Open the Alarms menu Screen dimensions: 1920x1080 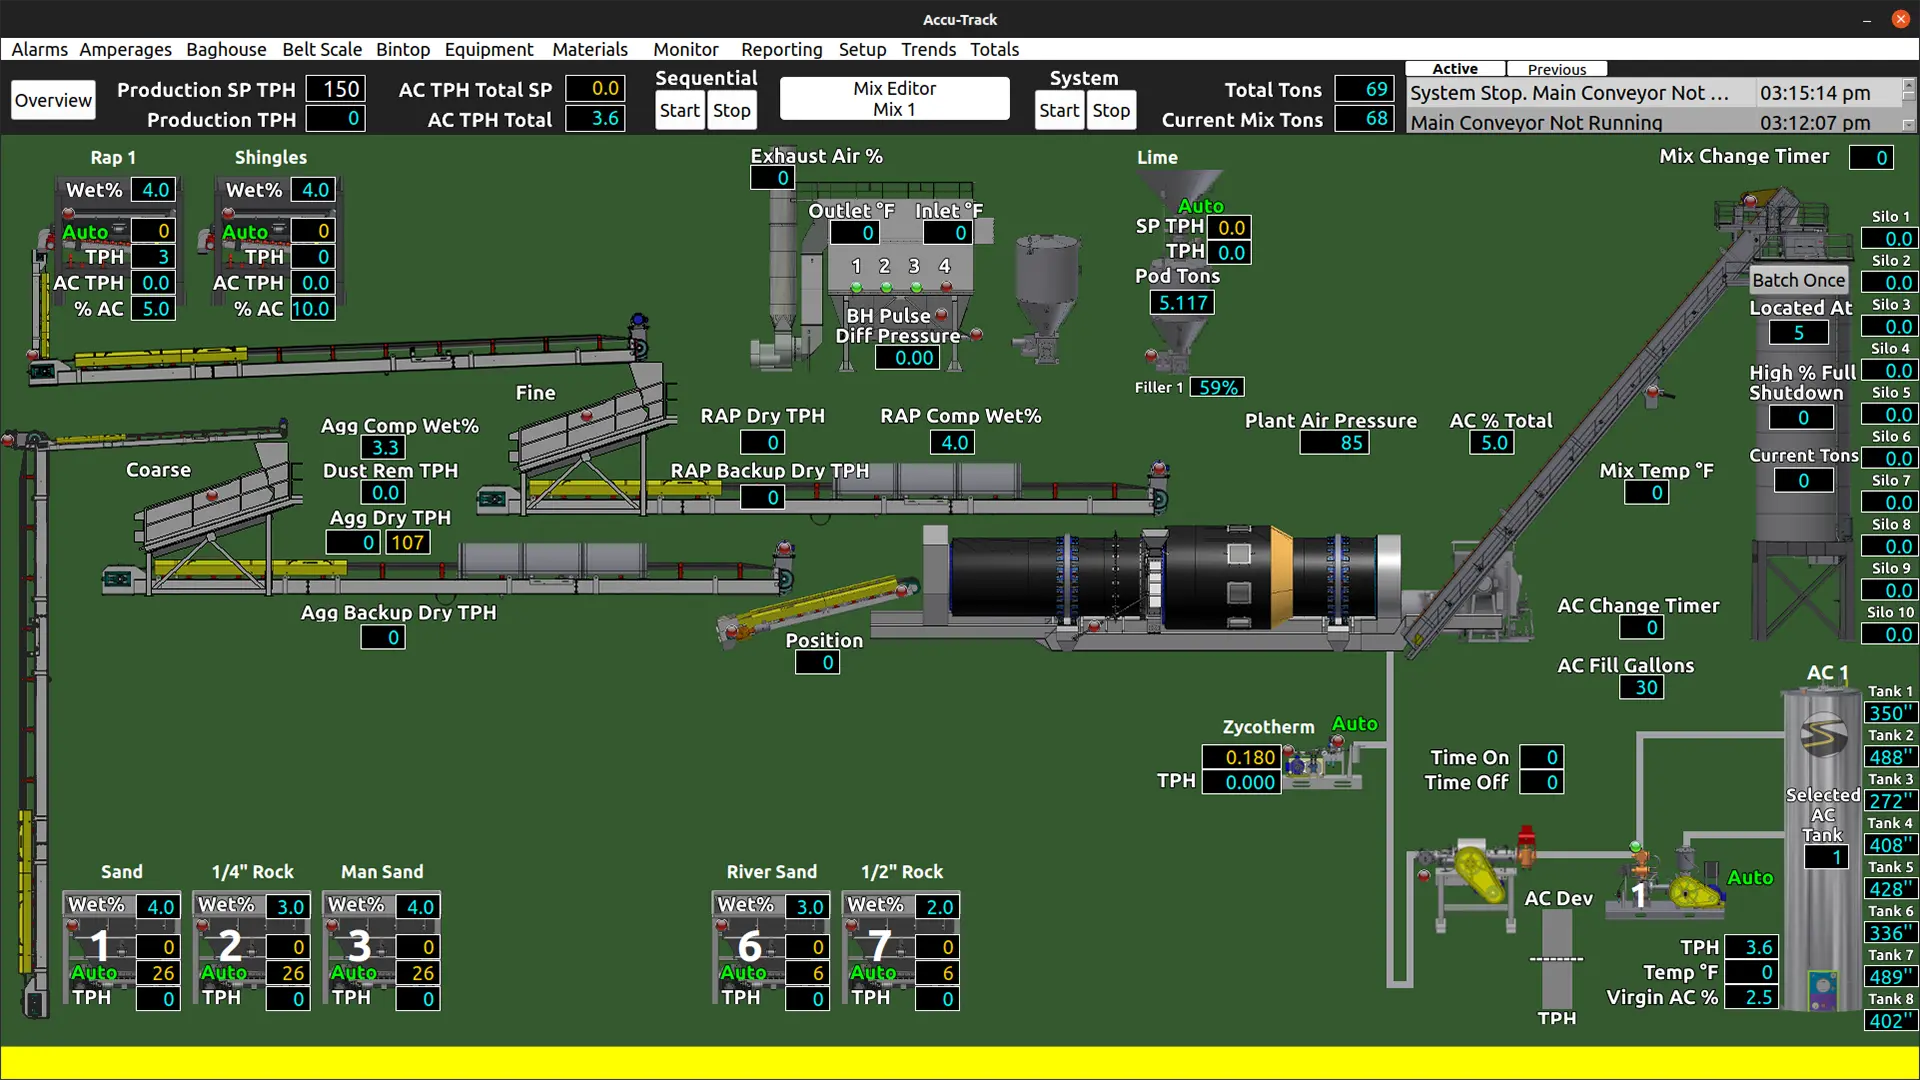(39, 49)
